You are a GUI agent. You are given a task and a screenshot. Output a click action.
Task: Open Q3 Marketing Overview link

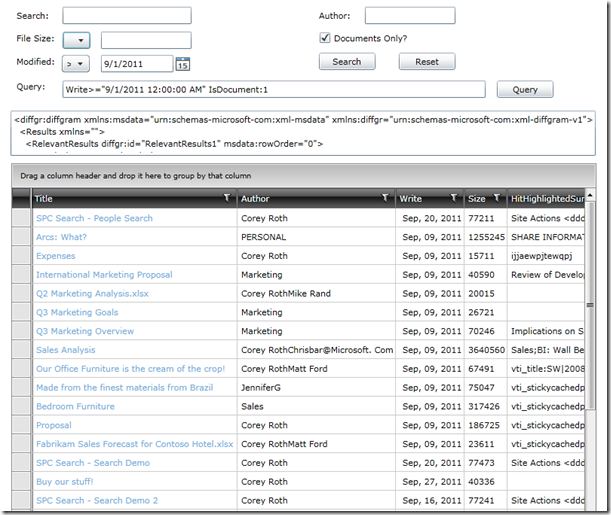[85, 331]
